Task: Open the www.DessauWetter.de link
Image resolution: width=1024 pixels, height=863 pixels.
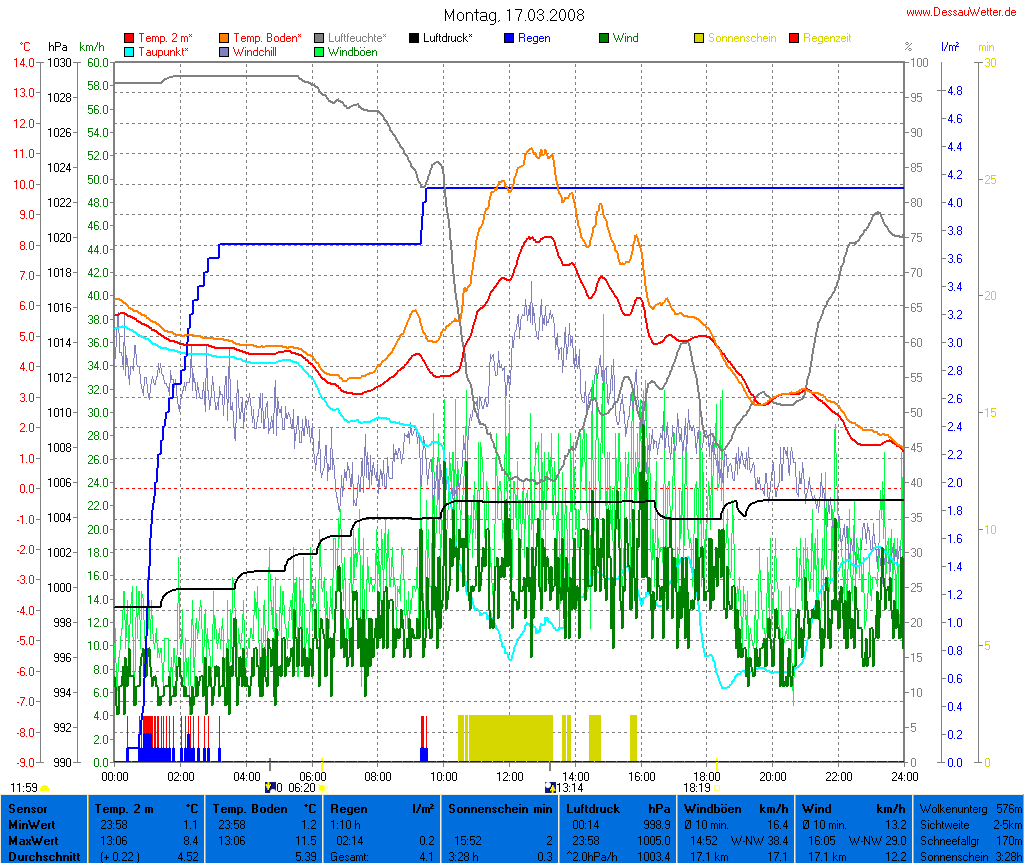Action: pos(963,12)
